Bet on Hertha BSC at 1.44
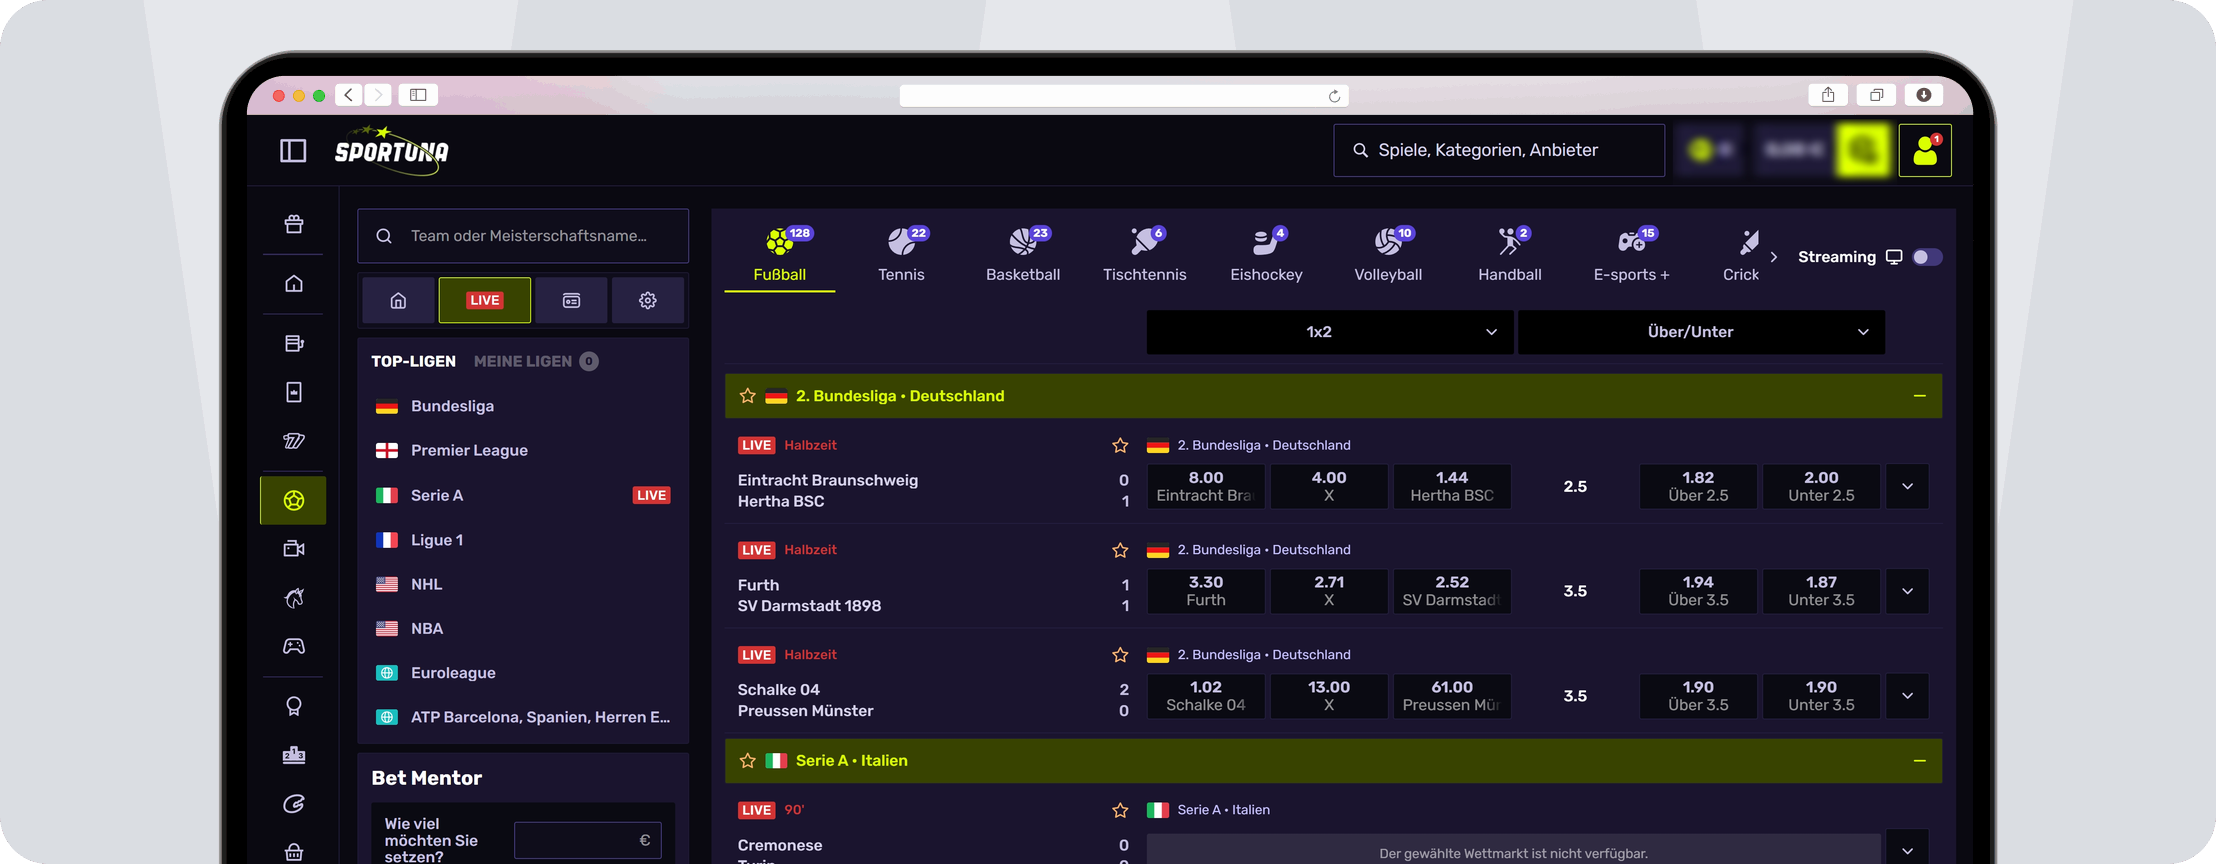 pyautogui.click(x=1452, y=487)
